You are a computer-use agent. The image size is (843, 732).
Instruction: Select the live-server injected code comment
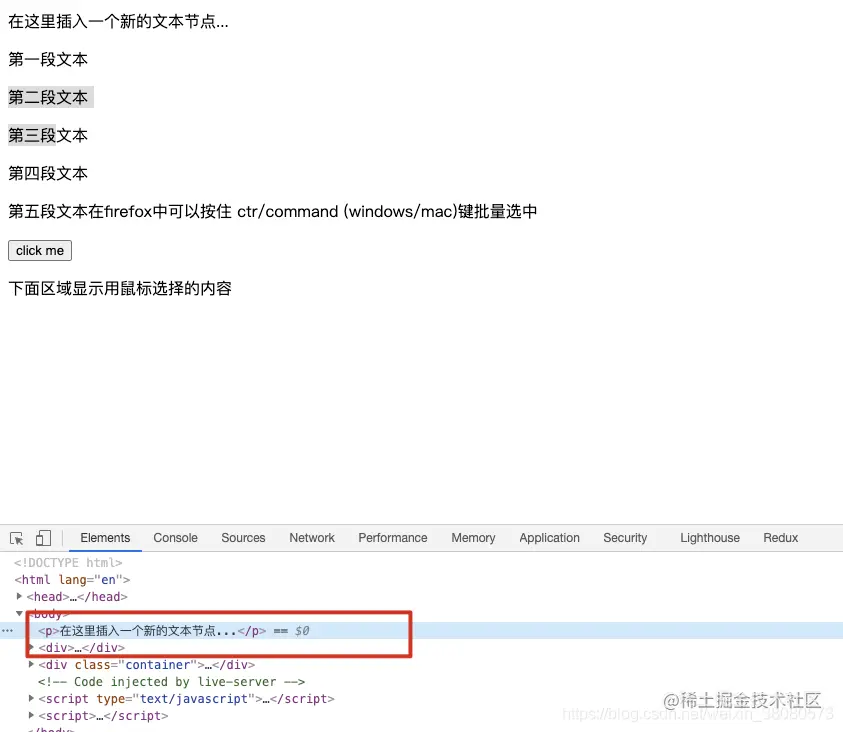pos(171,681)
